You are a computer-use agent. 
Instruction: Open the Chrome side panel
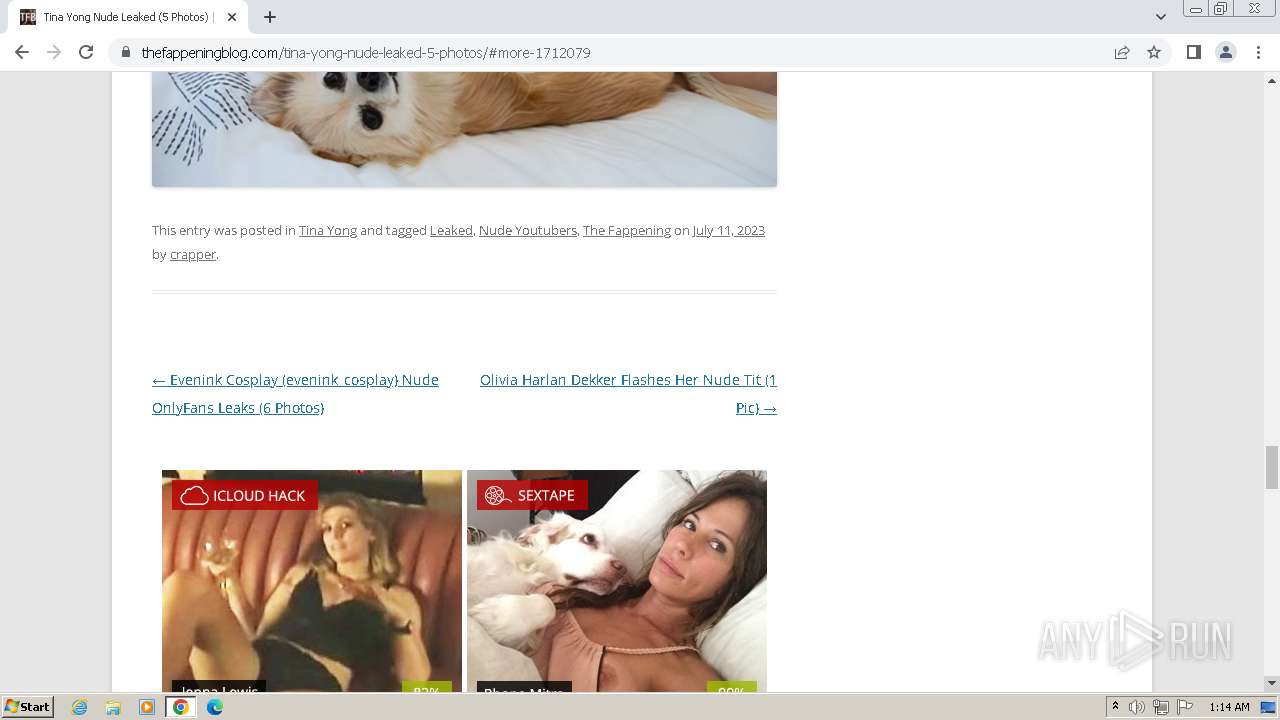click(x=1193, y=52)
